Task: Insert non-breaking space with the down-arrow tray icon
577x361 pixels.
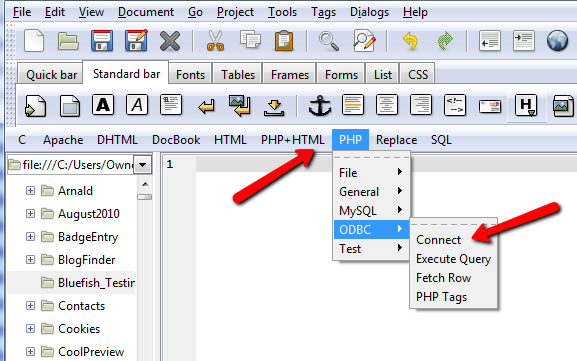Action: click(274, 108)
